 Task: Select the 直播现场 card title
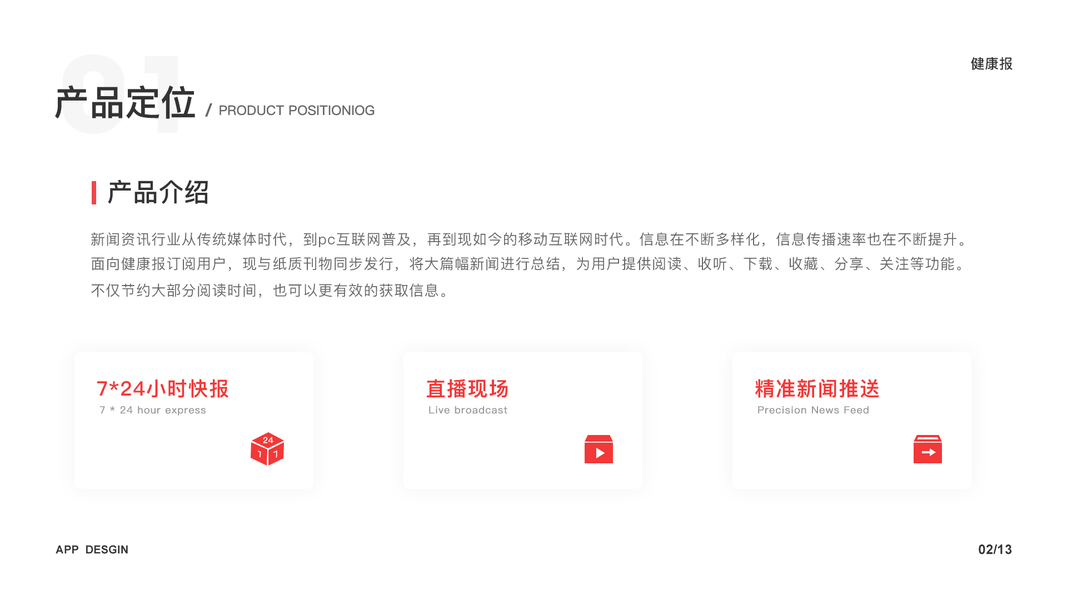click(467, 388)
